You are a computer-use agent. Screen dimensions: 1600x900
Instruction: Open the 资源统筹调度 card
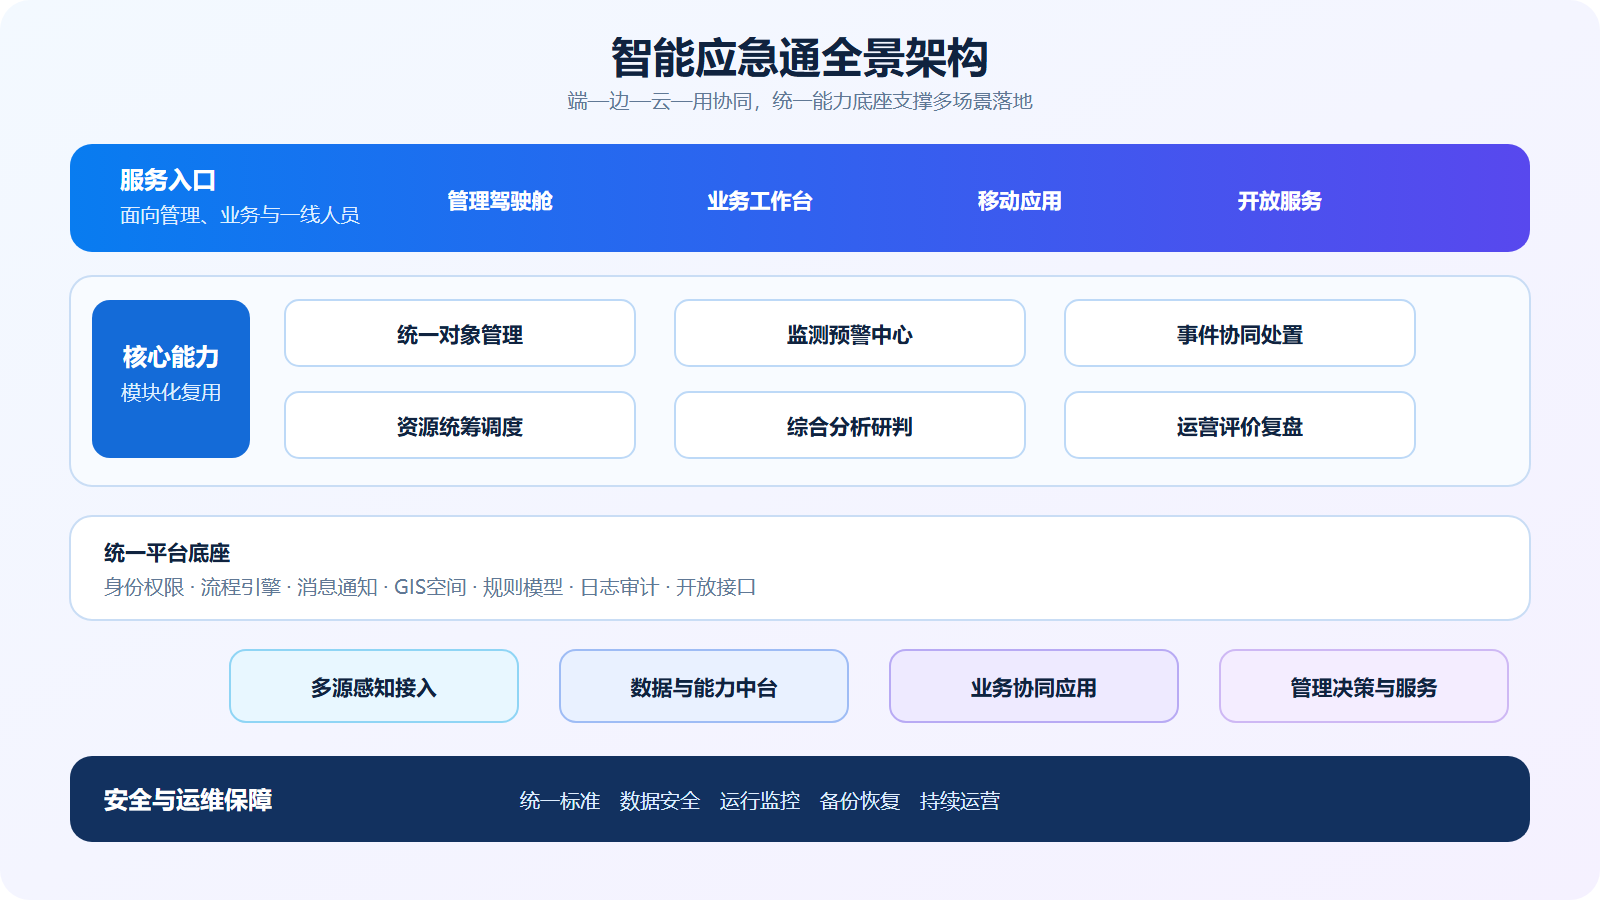tap(460, 426)
